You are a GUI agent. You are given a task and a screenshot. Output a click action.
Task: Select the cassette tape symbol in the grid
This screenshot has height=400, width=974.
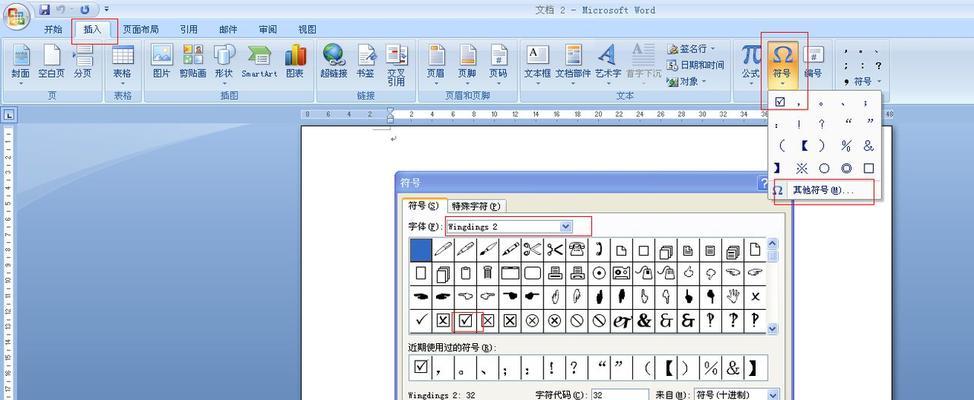click(x=622, y=273)
